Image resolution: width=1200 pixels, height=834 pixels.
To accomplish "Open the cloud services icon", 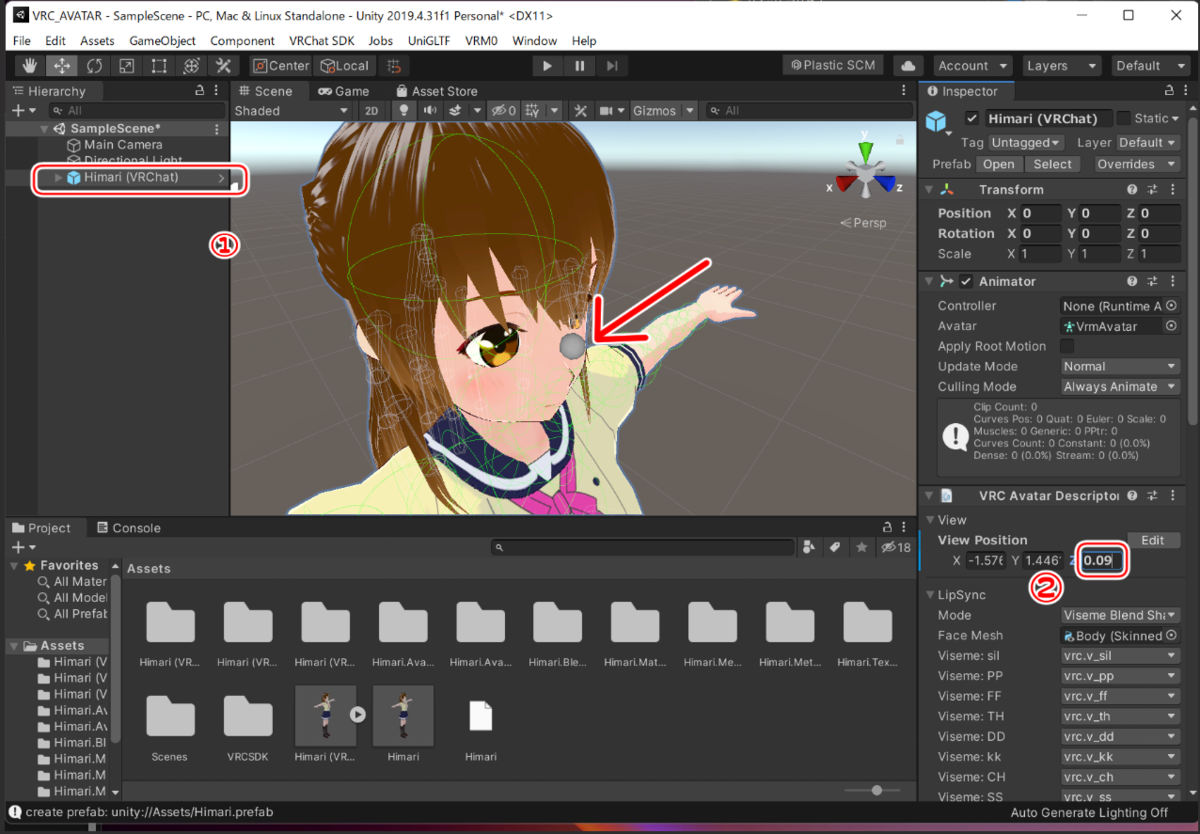I will pyautogui.click(x=908, y=66).
